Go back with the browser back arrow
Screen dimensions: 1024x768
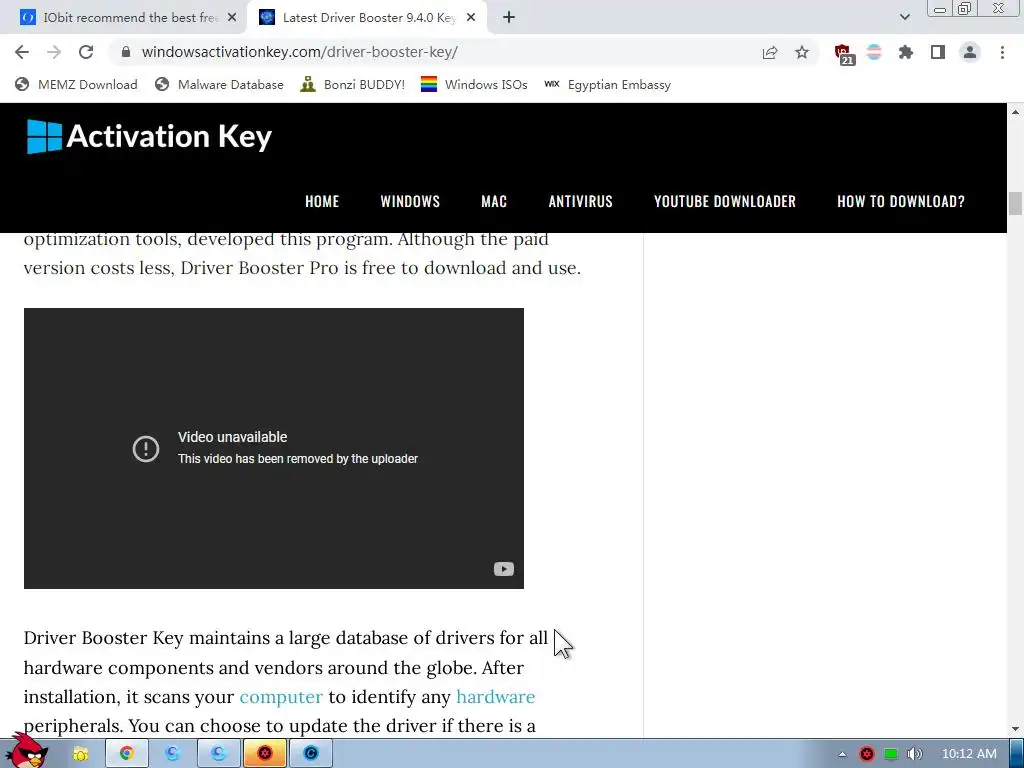22,52
